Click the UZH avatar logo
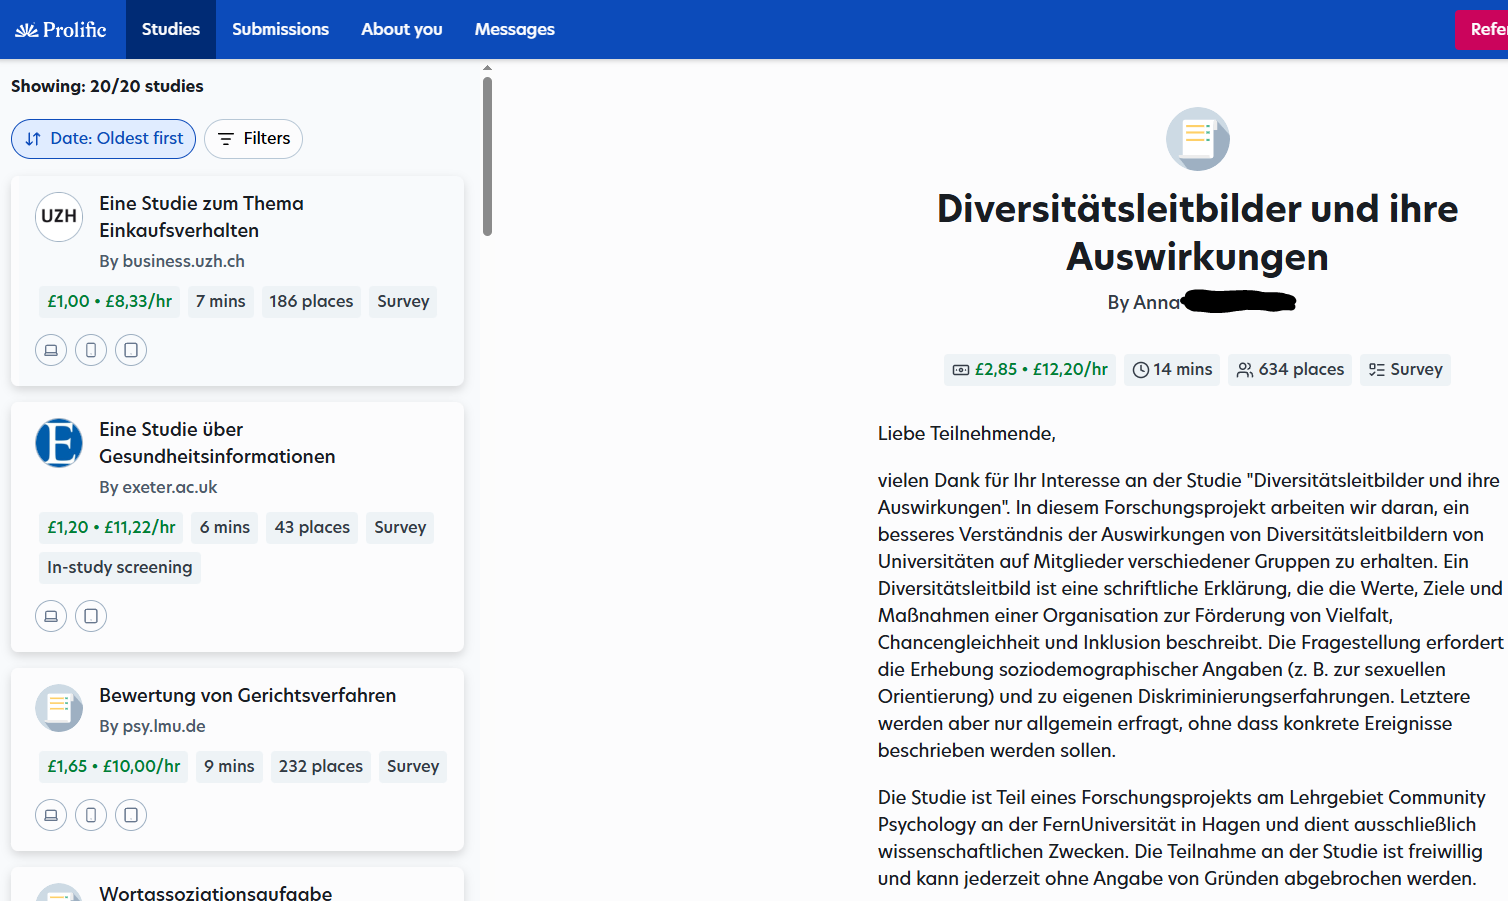The image size is (1508, 901). 59,216
